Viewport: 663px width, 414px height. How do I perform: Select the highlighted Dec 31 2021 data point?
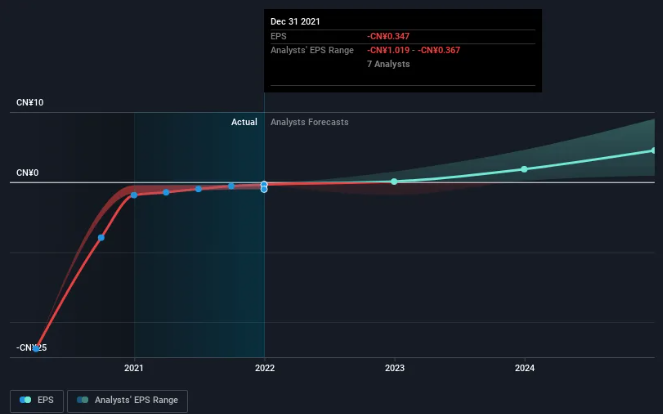click(x=264, y=185)
